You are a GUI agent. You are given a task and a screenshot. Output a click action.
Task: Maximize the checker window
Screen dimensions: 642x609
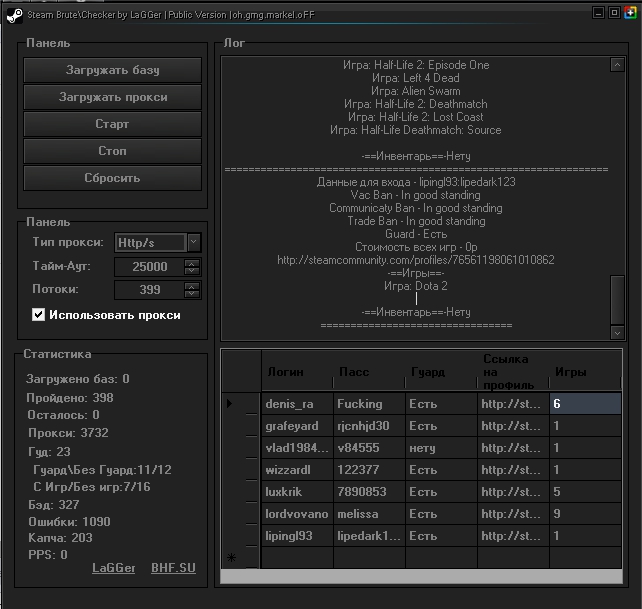(x=614, y=13)
